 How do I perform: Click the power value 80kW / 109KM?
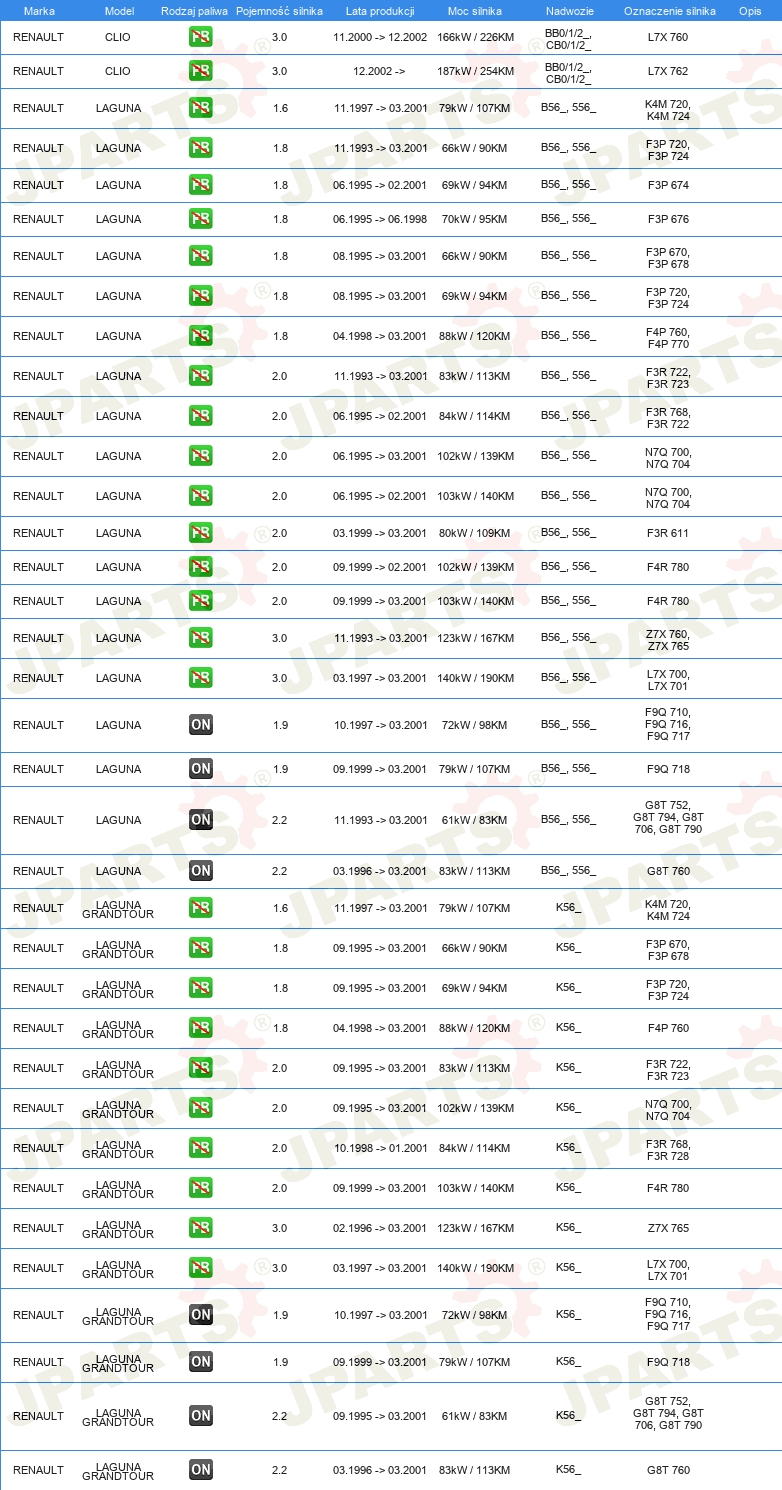click(x=475, y=533)
